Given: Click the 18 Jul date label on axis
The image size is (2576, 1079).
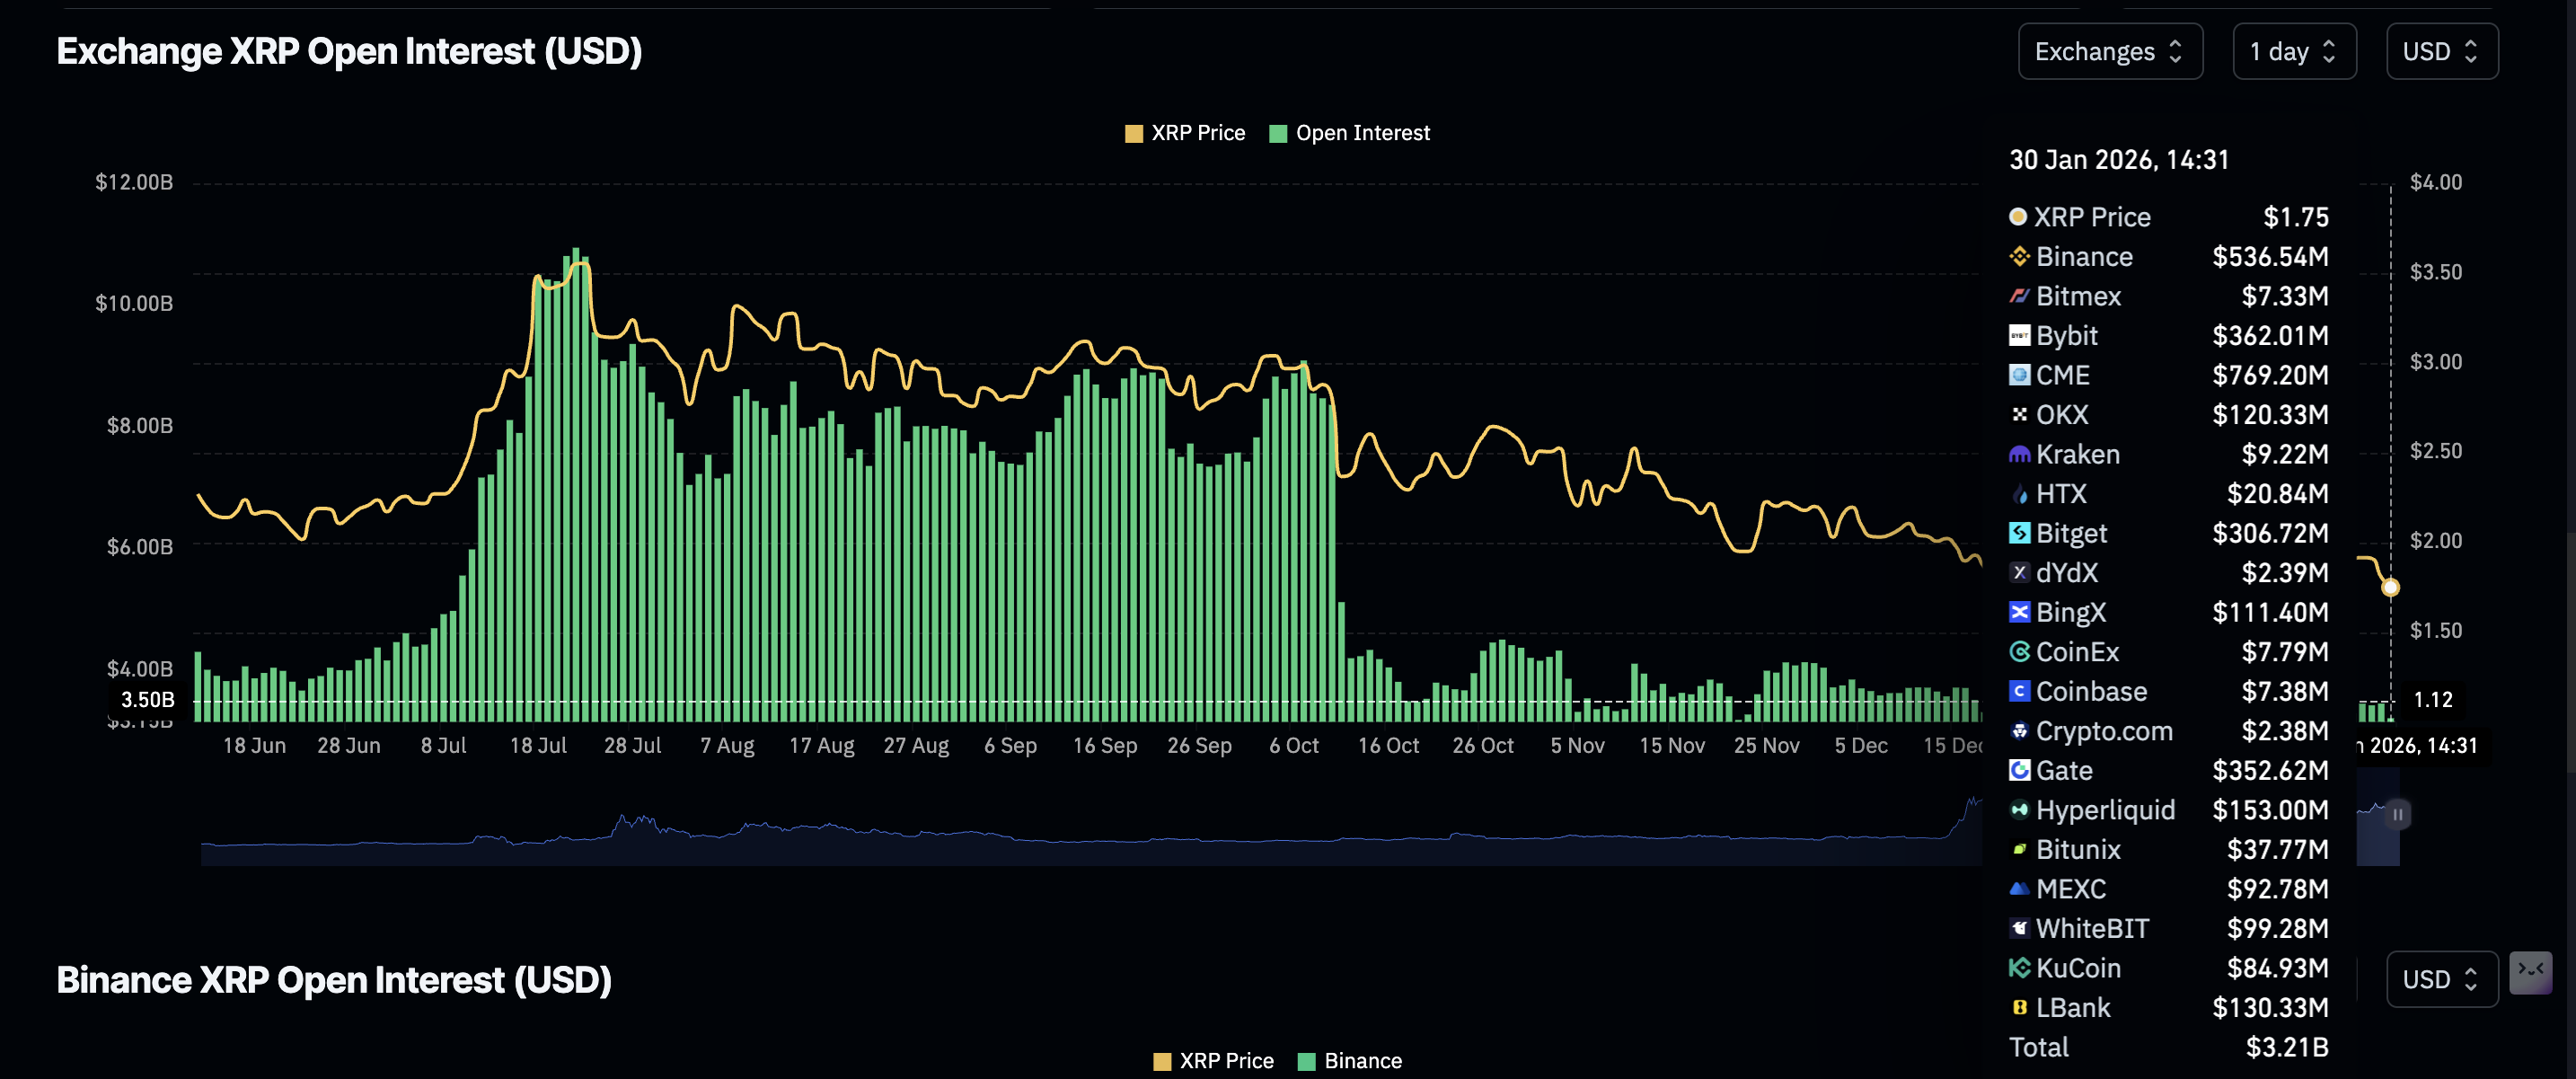Looking at the screenshot, I should 538,746.
